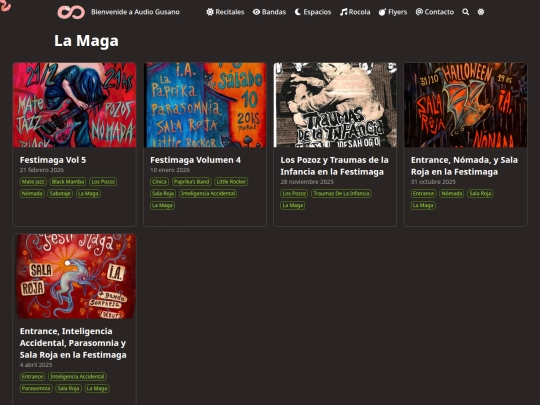Click Sala Roja tag in the 4 abril card

[x=68, y=388]
